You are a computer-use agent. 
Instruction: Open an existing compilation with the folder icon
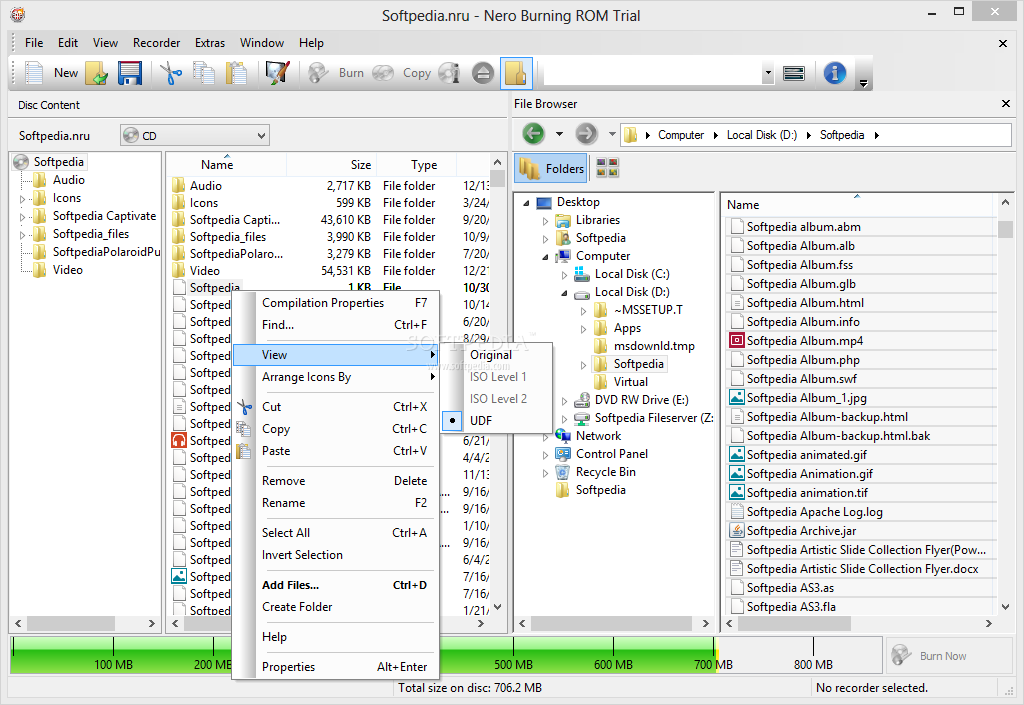coord(97,72)
